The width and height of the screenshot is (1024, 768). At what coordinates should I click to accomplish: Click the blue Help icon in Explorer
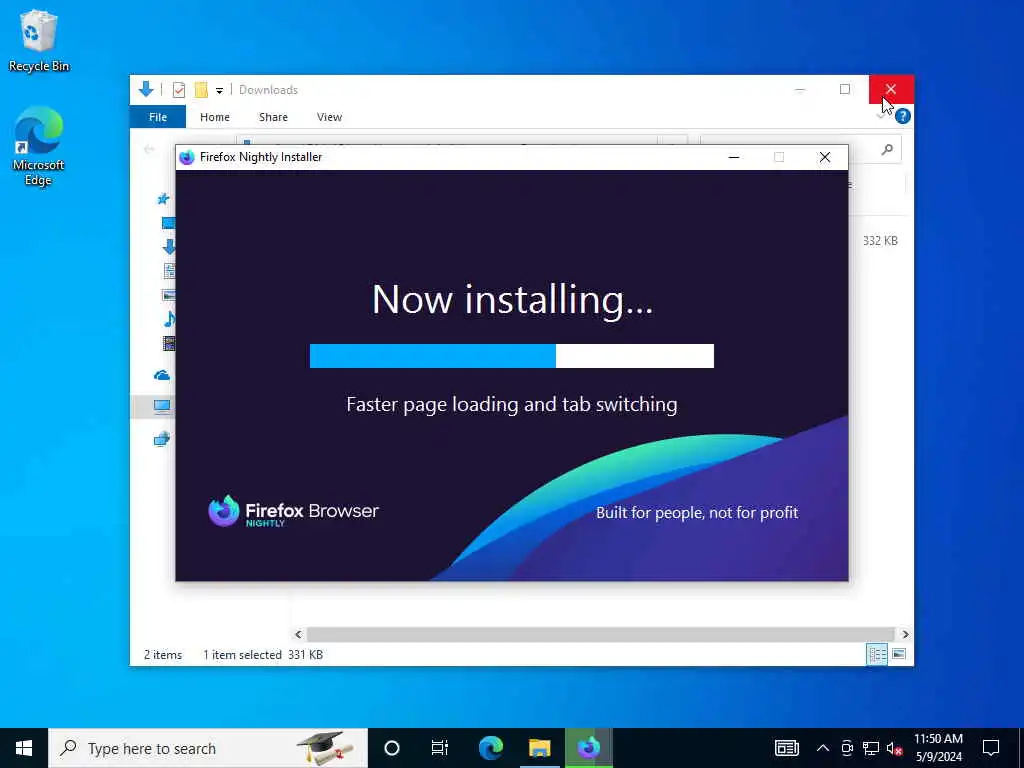tap(903, 116)
